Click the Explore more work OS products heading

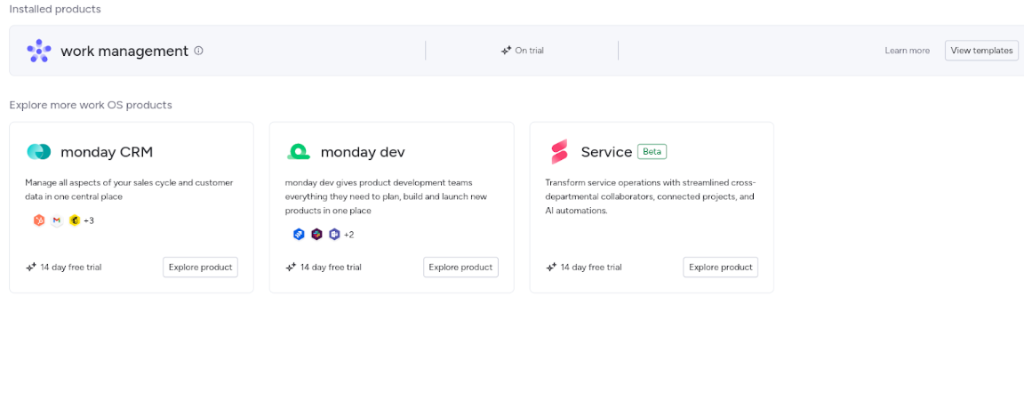pos(91,105)
